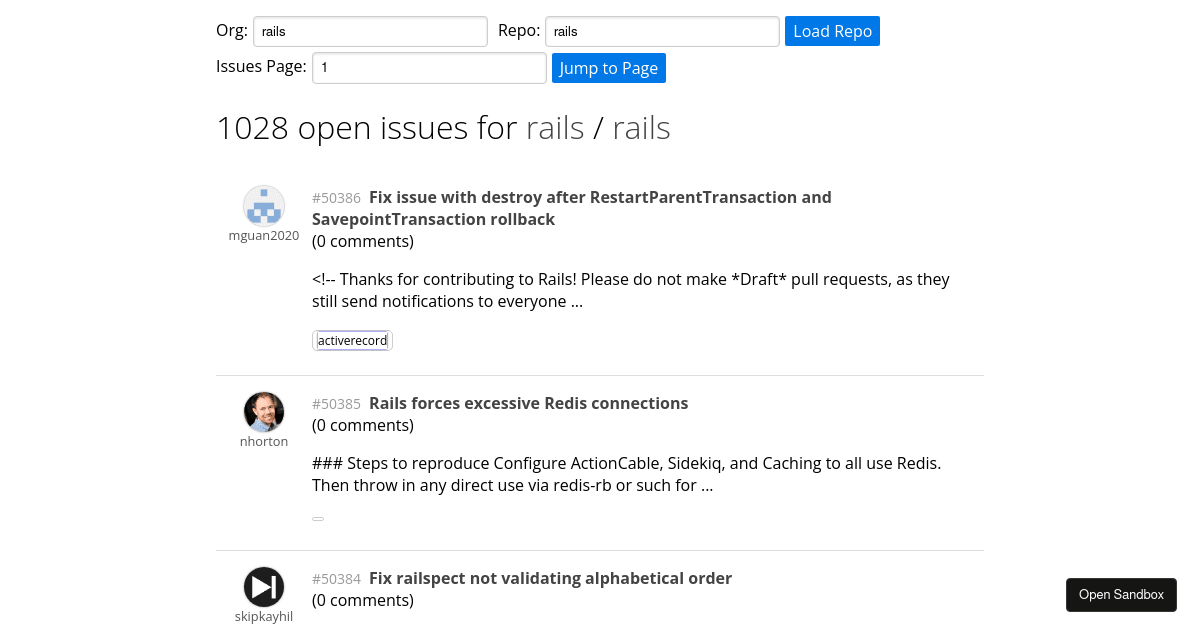The width and height of the screenshot is (1200, 630).
Task: Click issue number #50386
Action: (x=336, y=197)
